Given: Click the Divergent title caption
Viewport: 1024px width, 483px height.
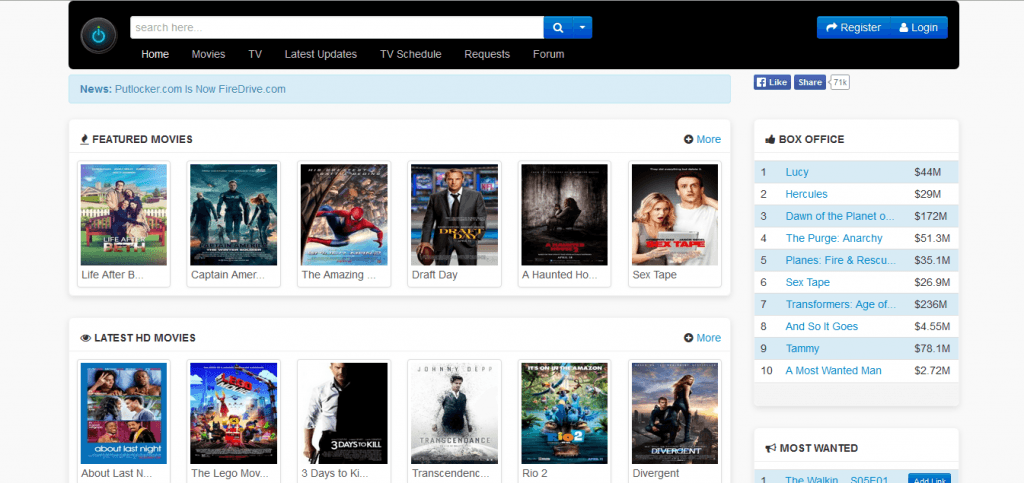Looking at the screenshot, I should click(x=656, y=473).
